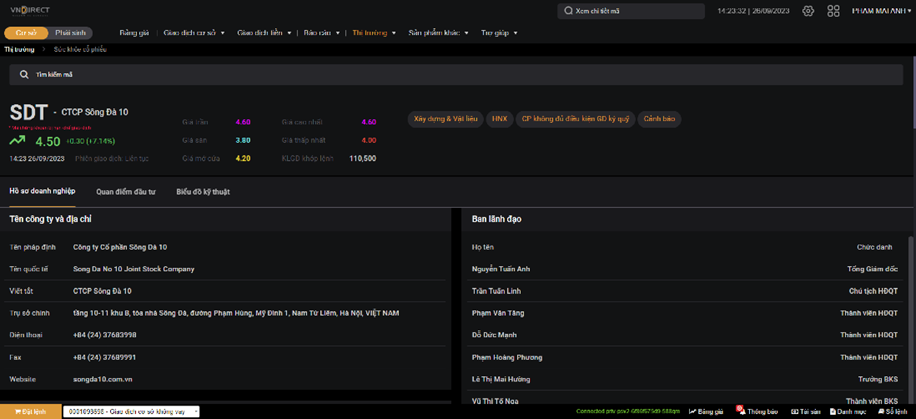Click Đỗ Đức Mạnh row

coord(685,335)
